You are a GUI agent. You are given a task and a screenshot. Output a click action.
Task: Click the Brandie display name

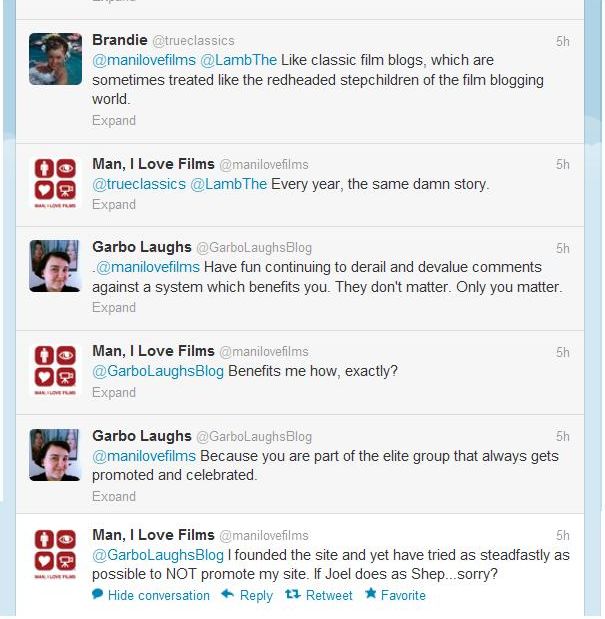point(119,40)
